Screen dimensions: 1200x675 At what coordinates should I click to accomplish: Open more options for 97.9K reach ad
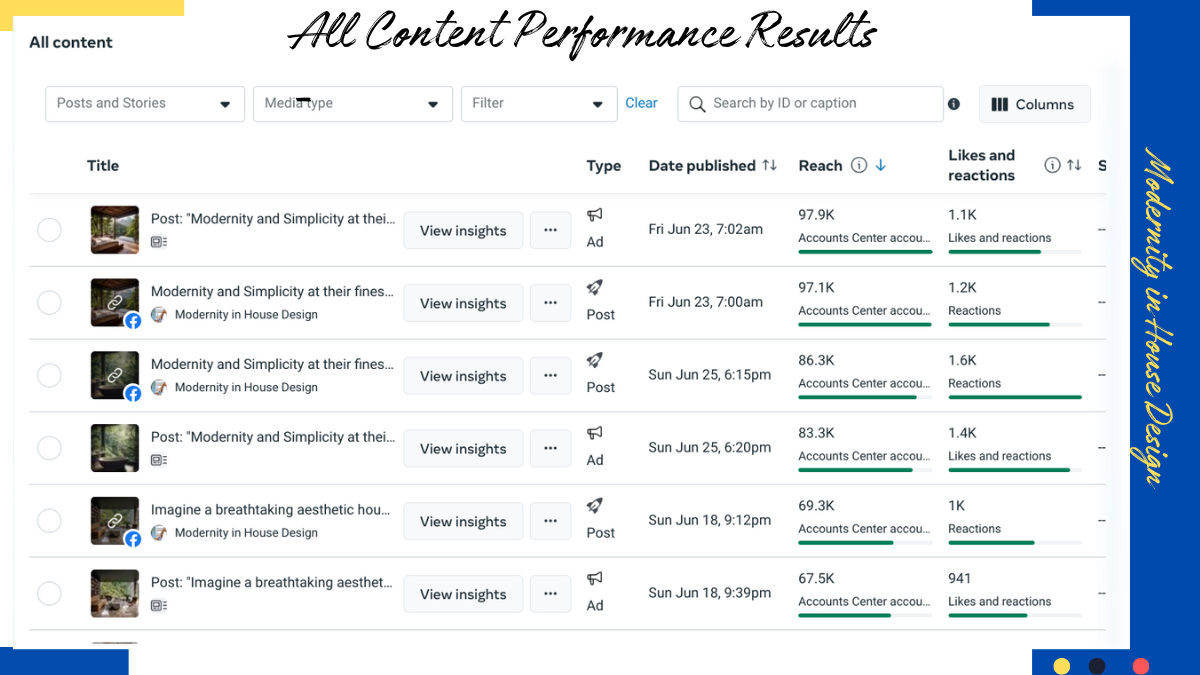point(550,230)
